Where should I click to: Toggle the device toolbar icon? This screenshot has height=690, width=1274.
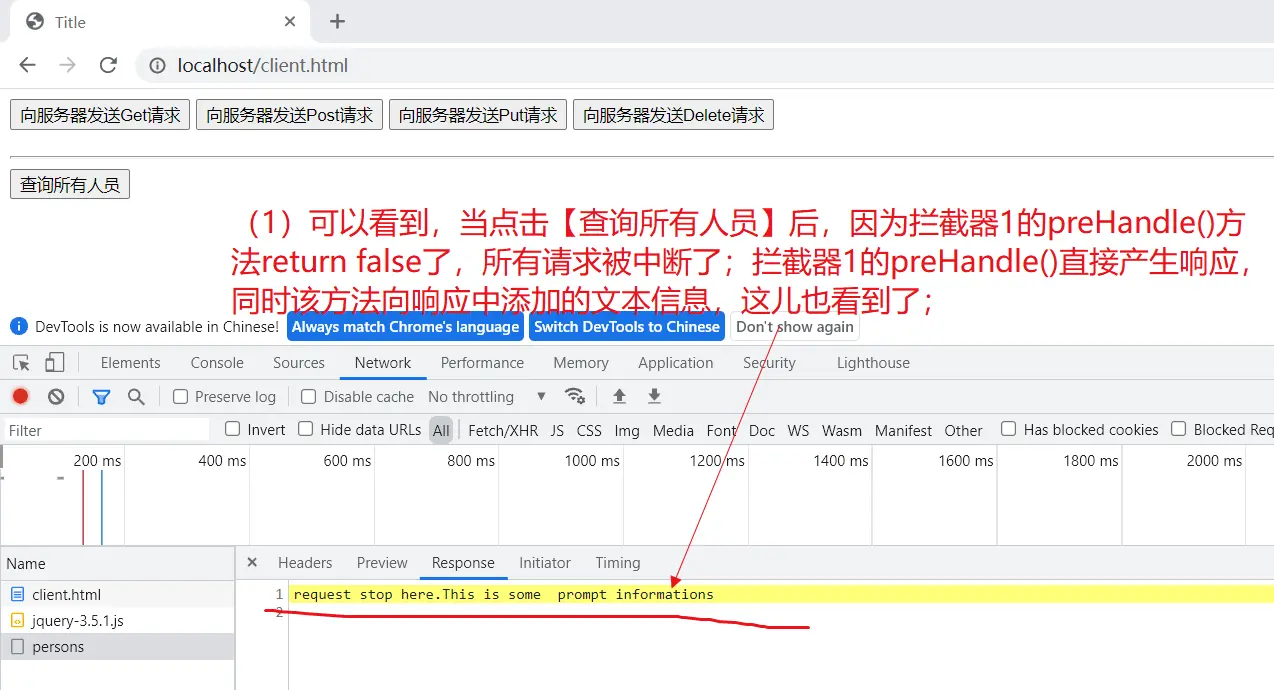point(54,363)
